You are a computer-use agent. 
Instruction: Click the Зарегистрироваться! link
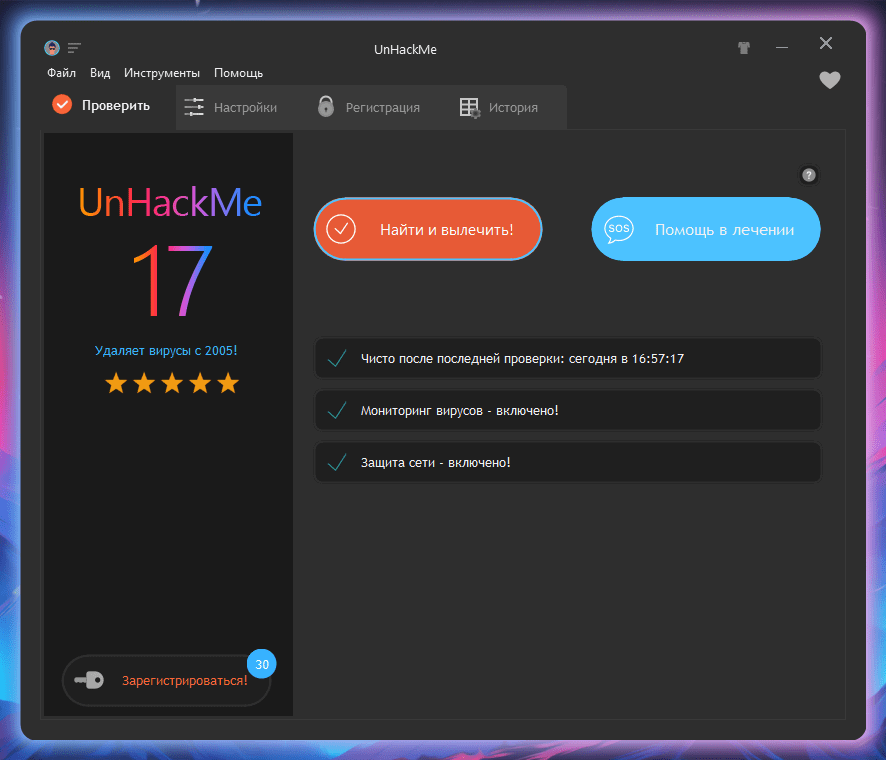pos(184,681)
